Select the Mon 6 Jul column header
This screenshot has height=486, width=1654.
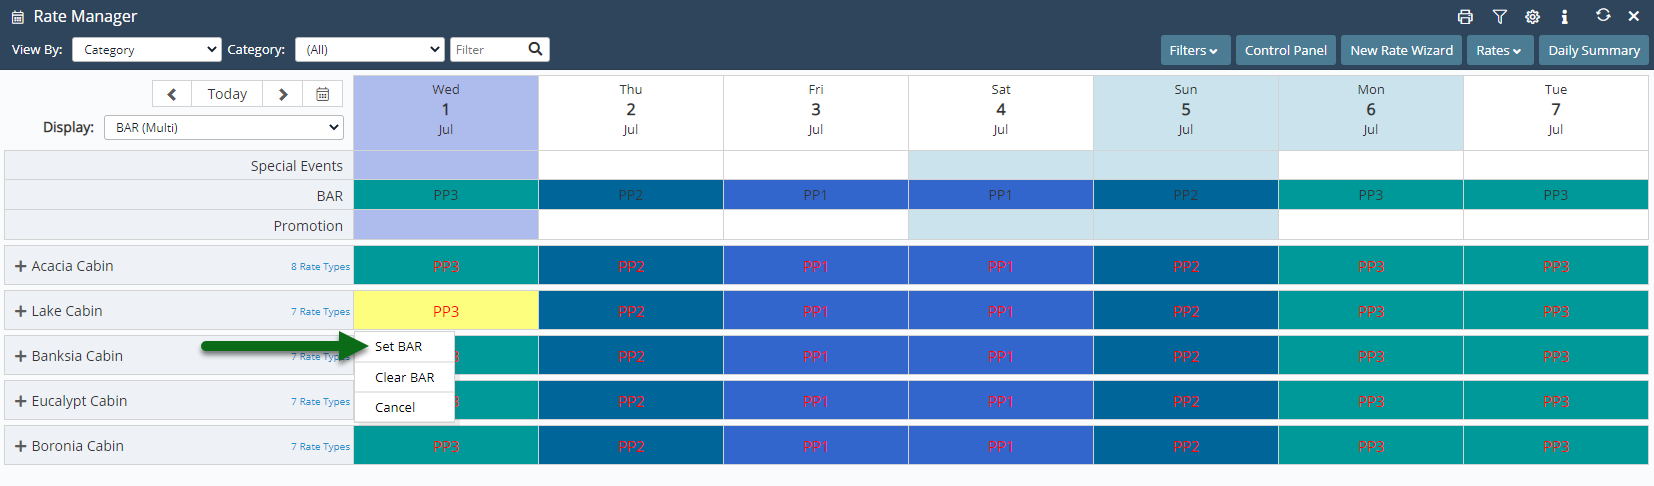pyautogui.click(x=1371, y=113)
